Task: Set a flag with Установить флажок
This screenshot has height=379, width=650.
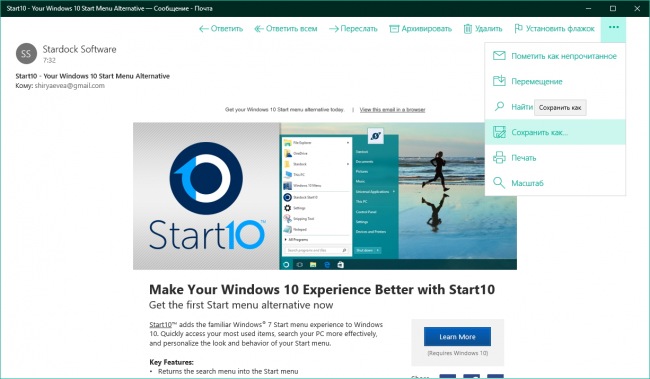Action: click(554, 29)
